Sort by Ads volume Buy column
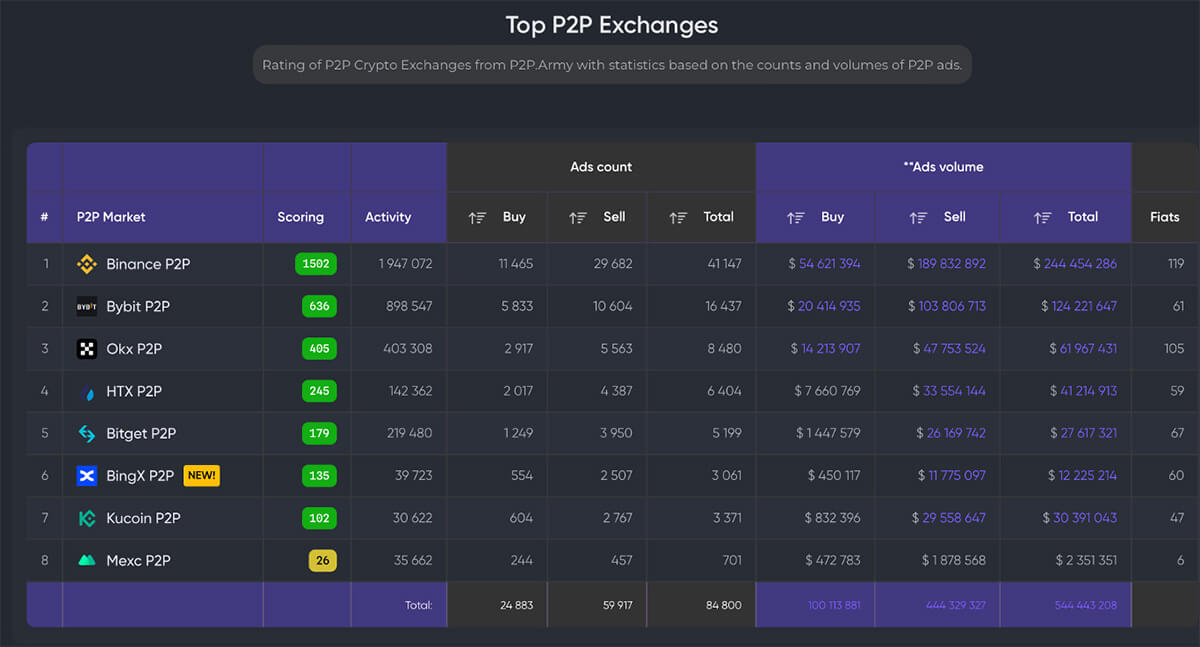 click(x=795, y=217)
